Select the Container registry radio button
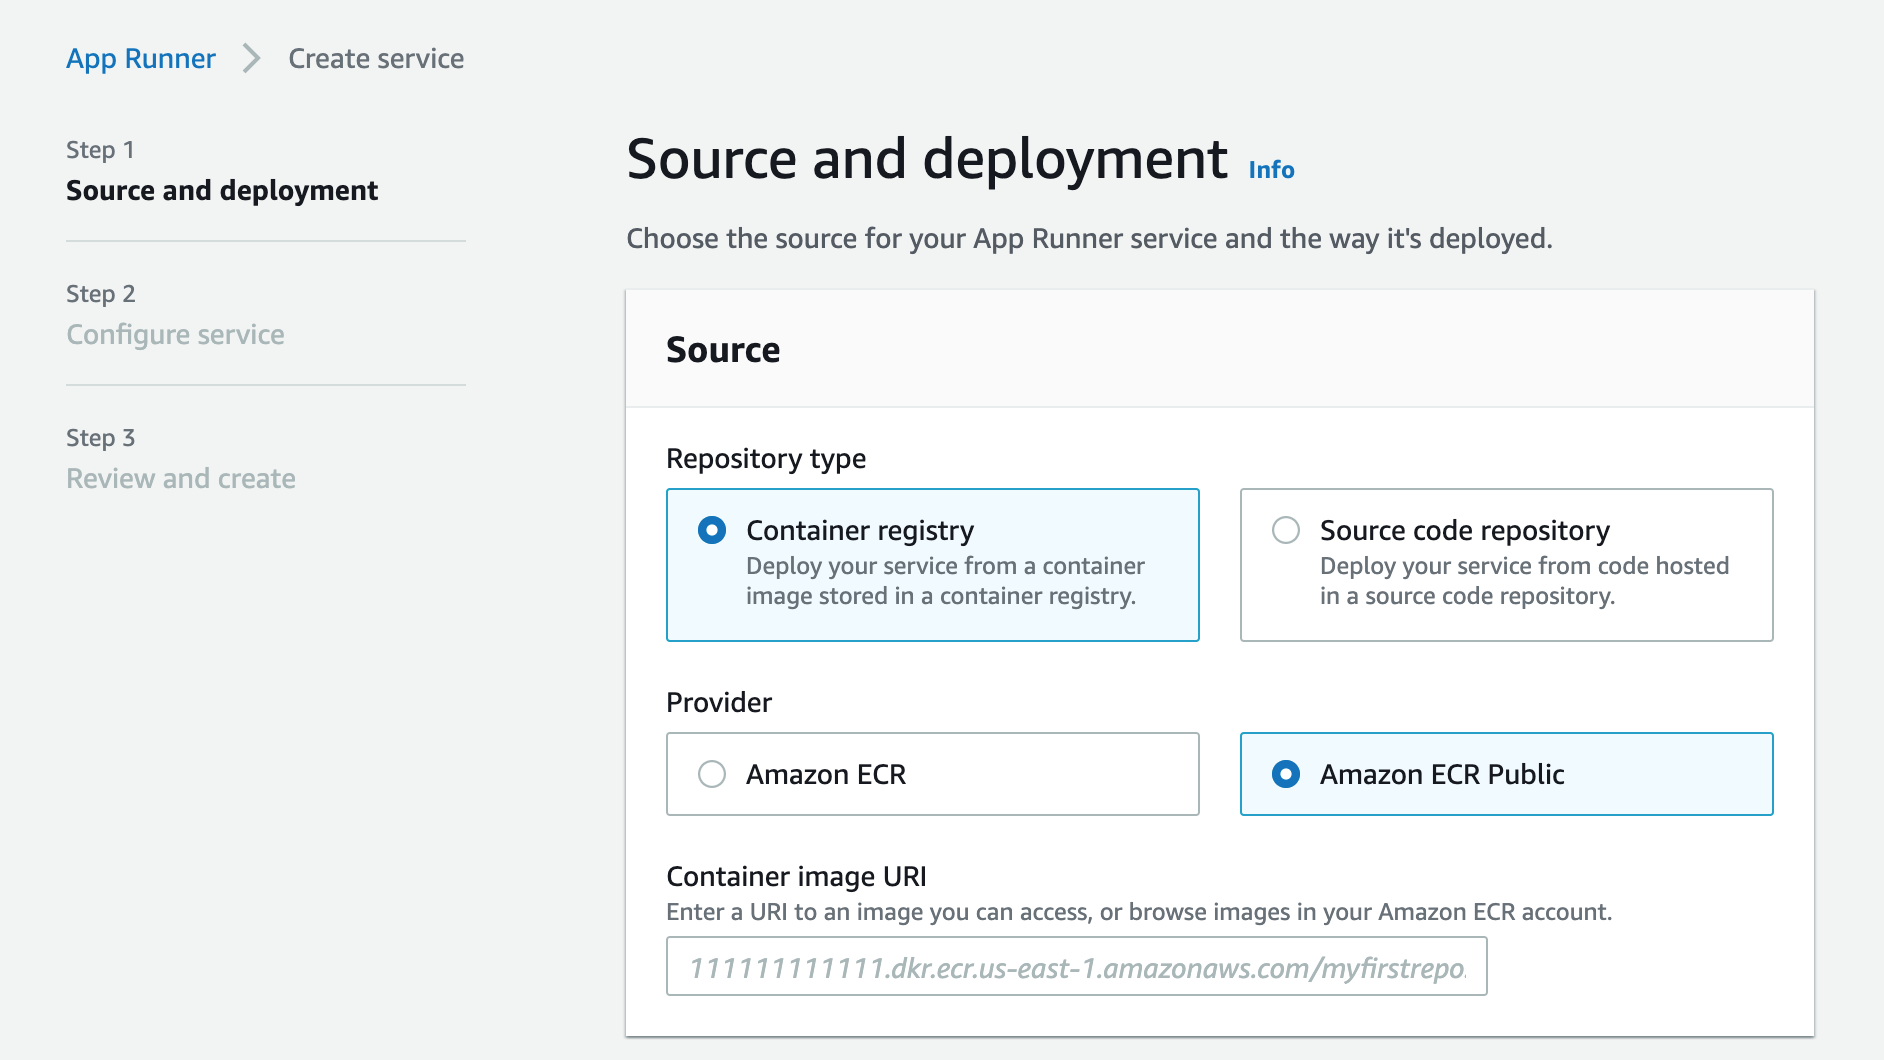 tap(711, 531)
